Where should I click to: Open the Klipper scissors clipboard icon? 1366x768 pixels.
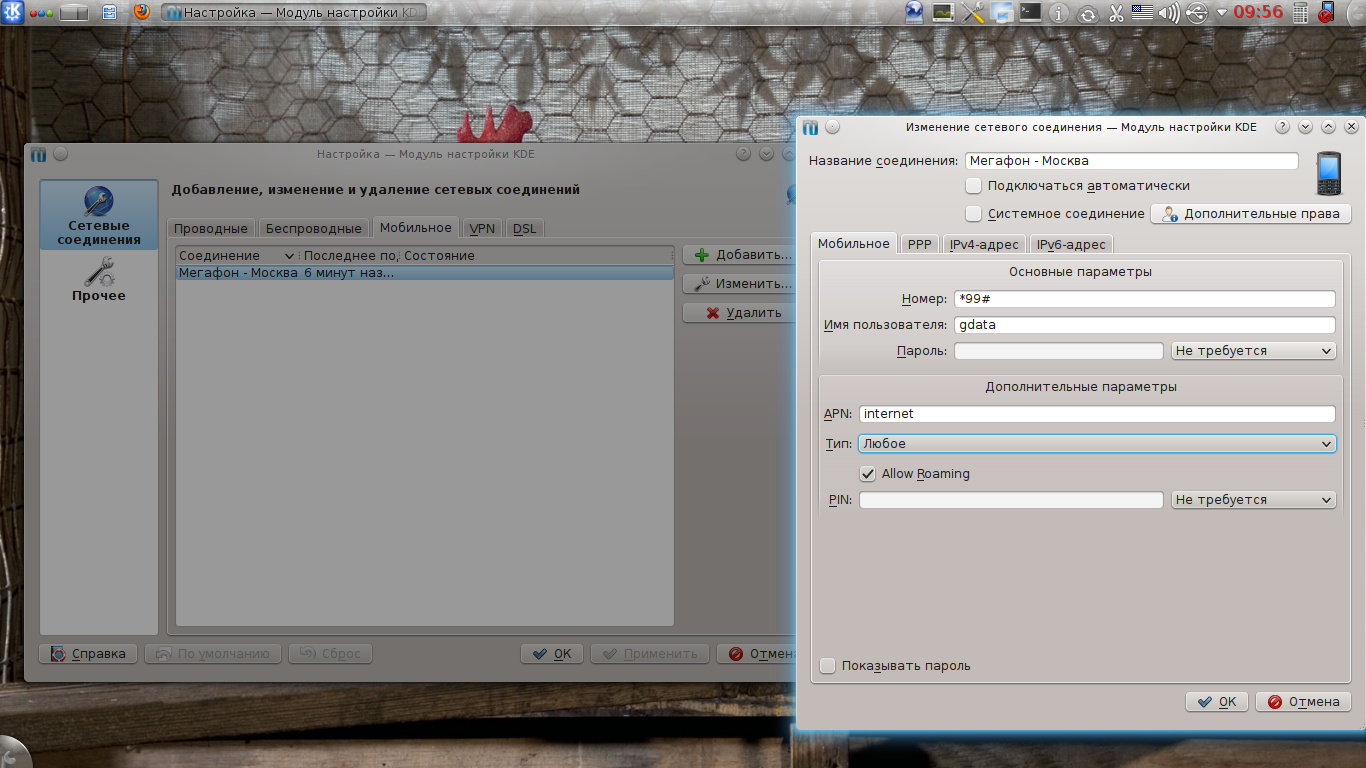[1116, 14]
